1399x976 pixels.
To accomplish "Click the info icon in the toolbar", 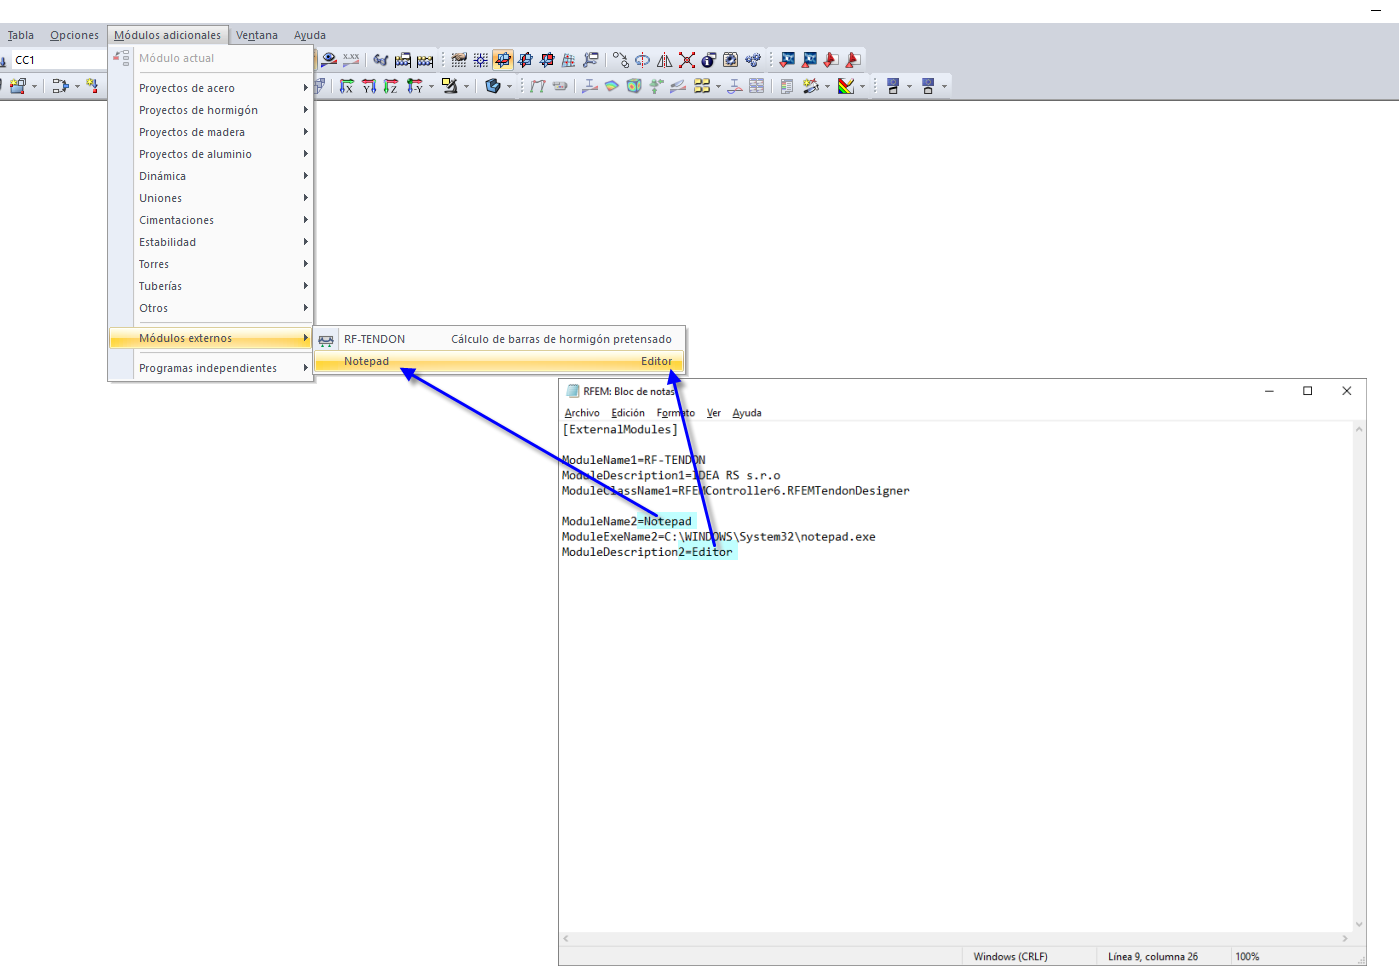I will [707, 59].
